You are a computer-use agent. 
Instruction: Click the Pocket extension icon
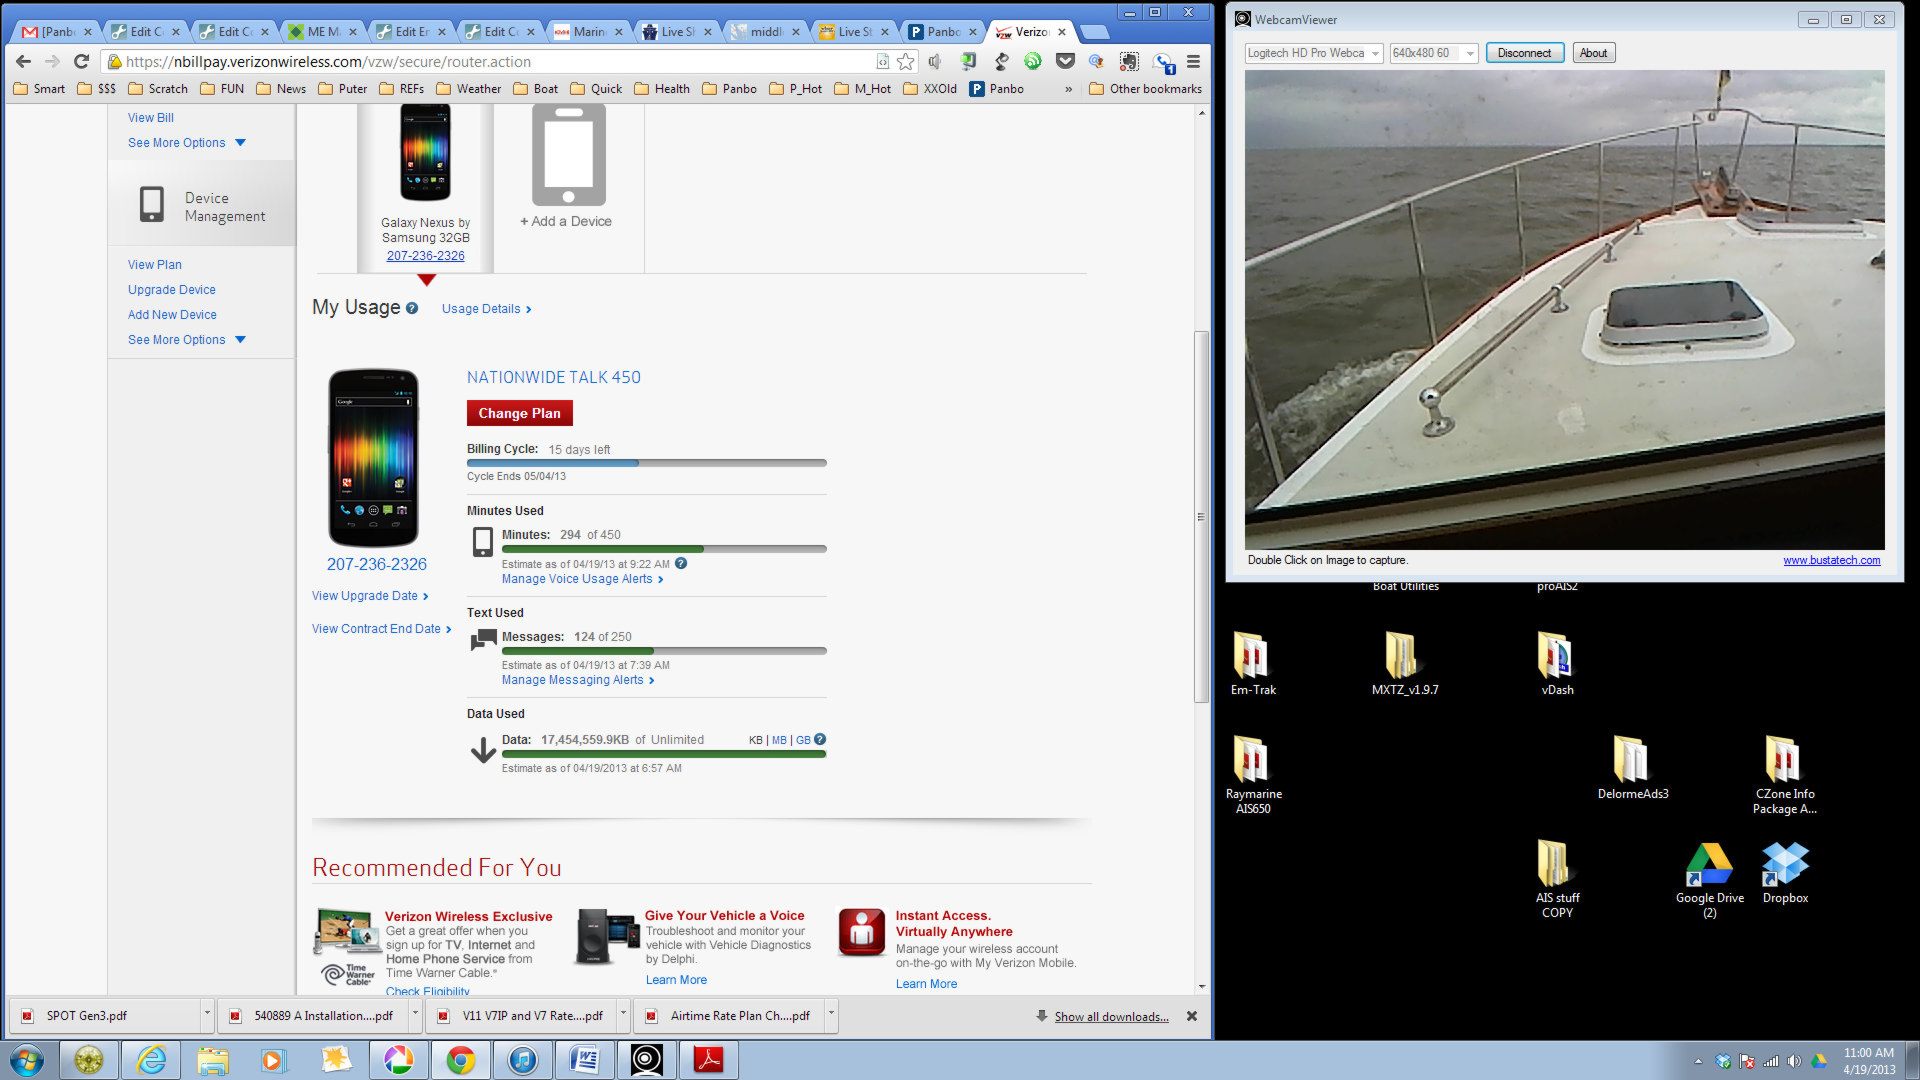tap(1065, 62)
